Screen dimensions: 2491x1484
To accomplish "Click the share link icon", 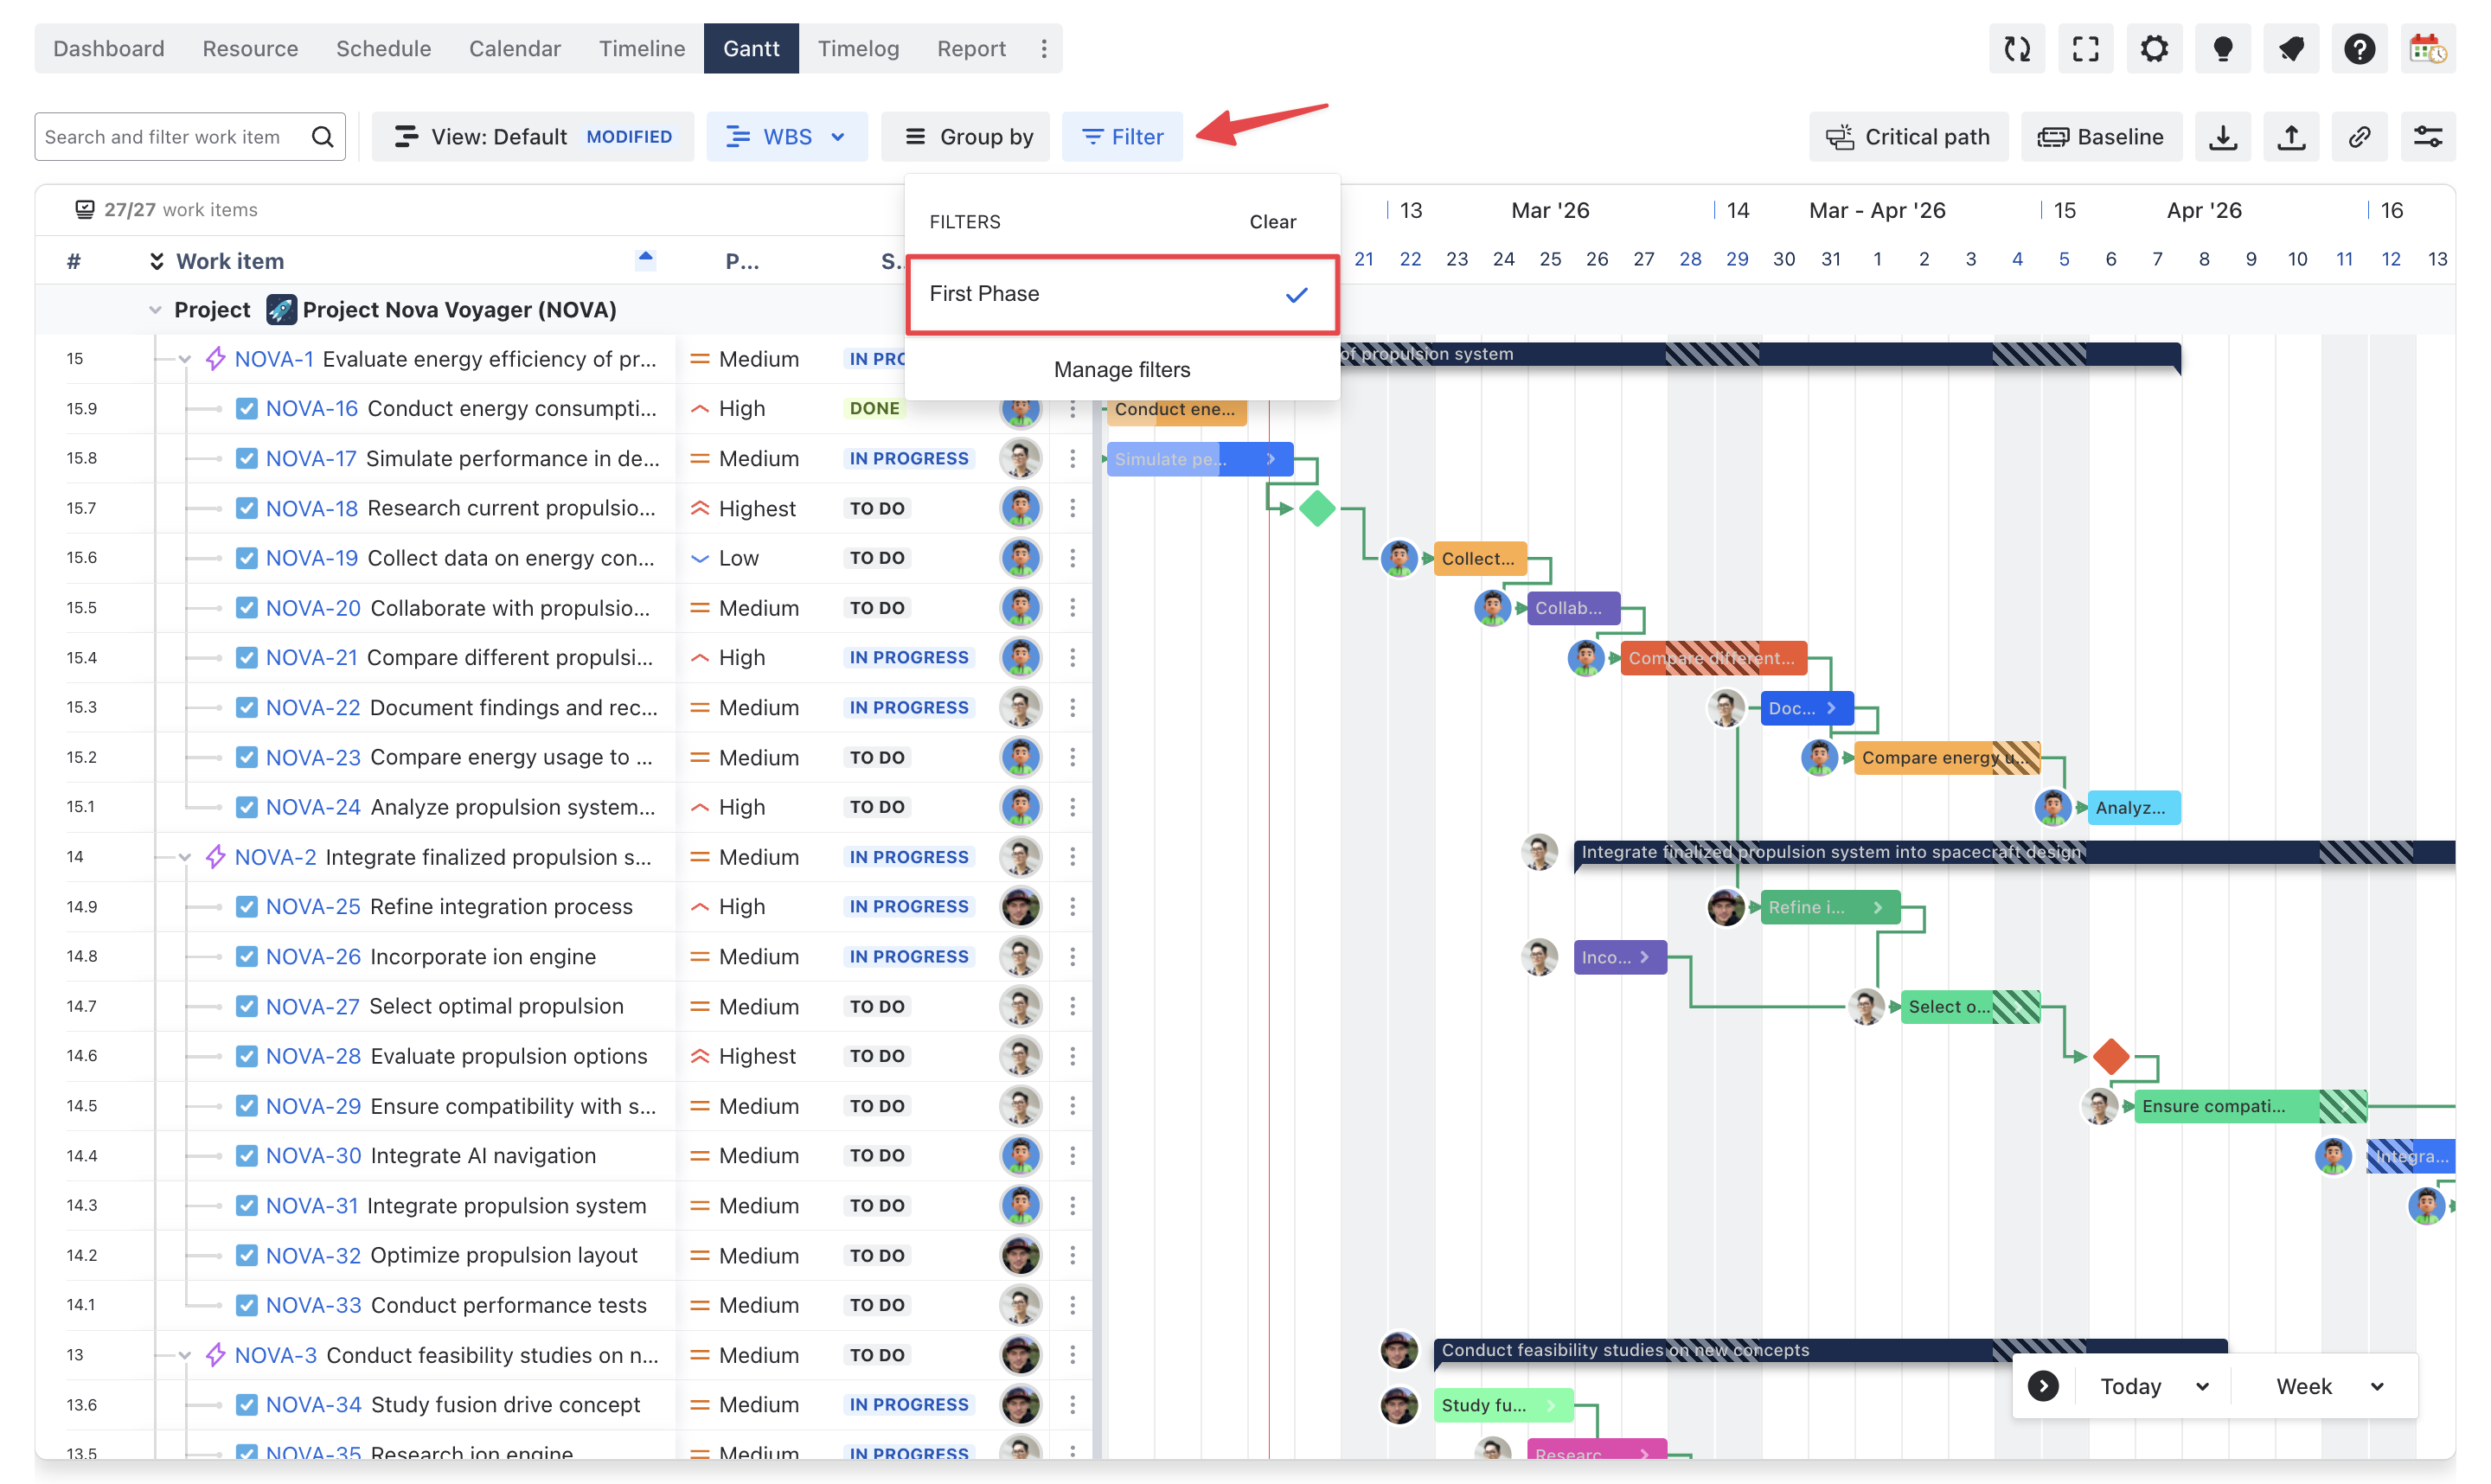I will [2360, 137].
